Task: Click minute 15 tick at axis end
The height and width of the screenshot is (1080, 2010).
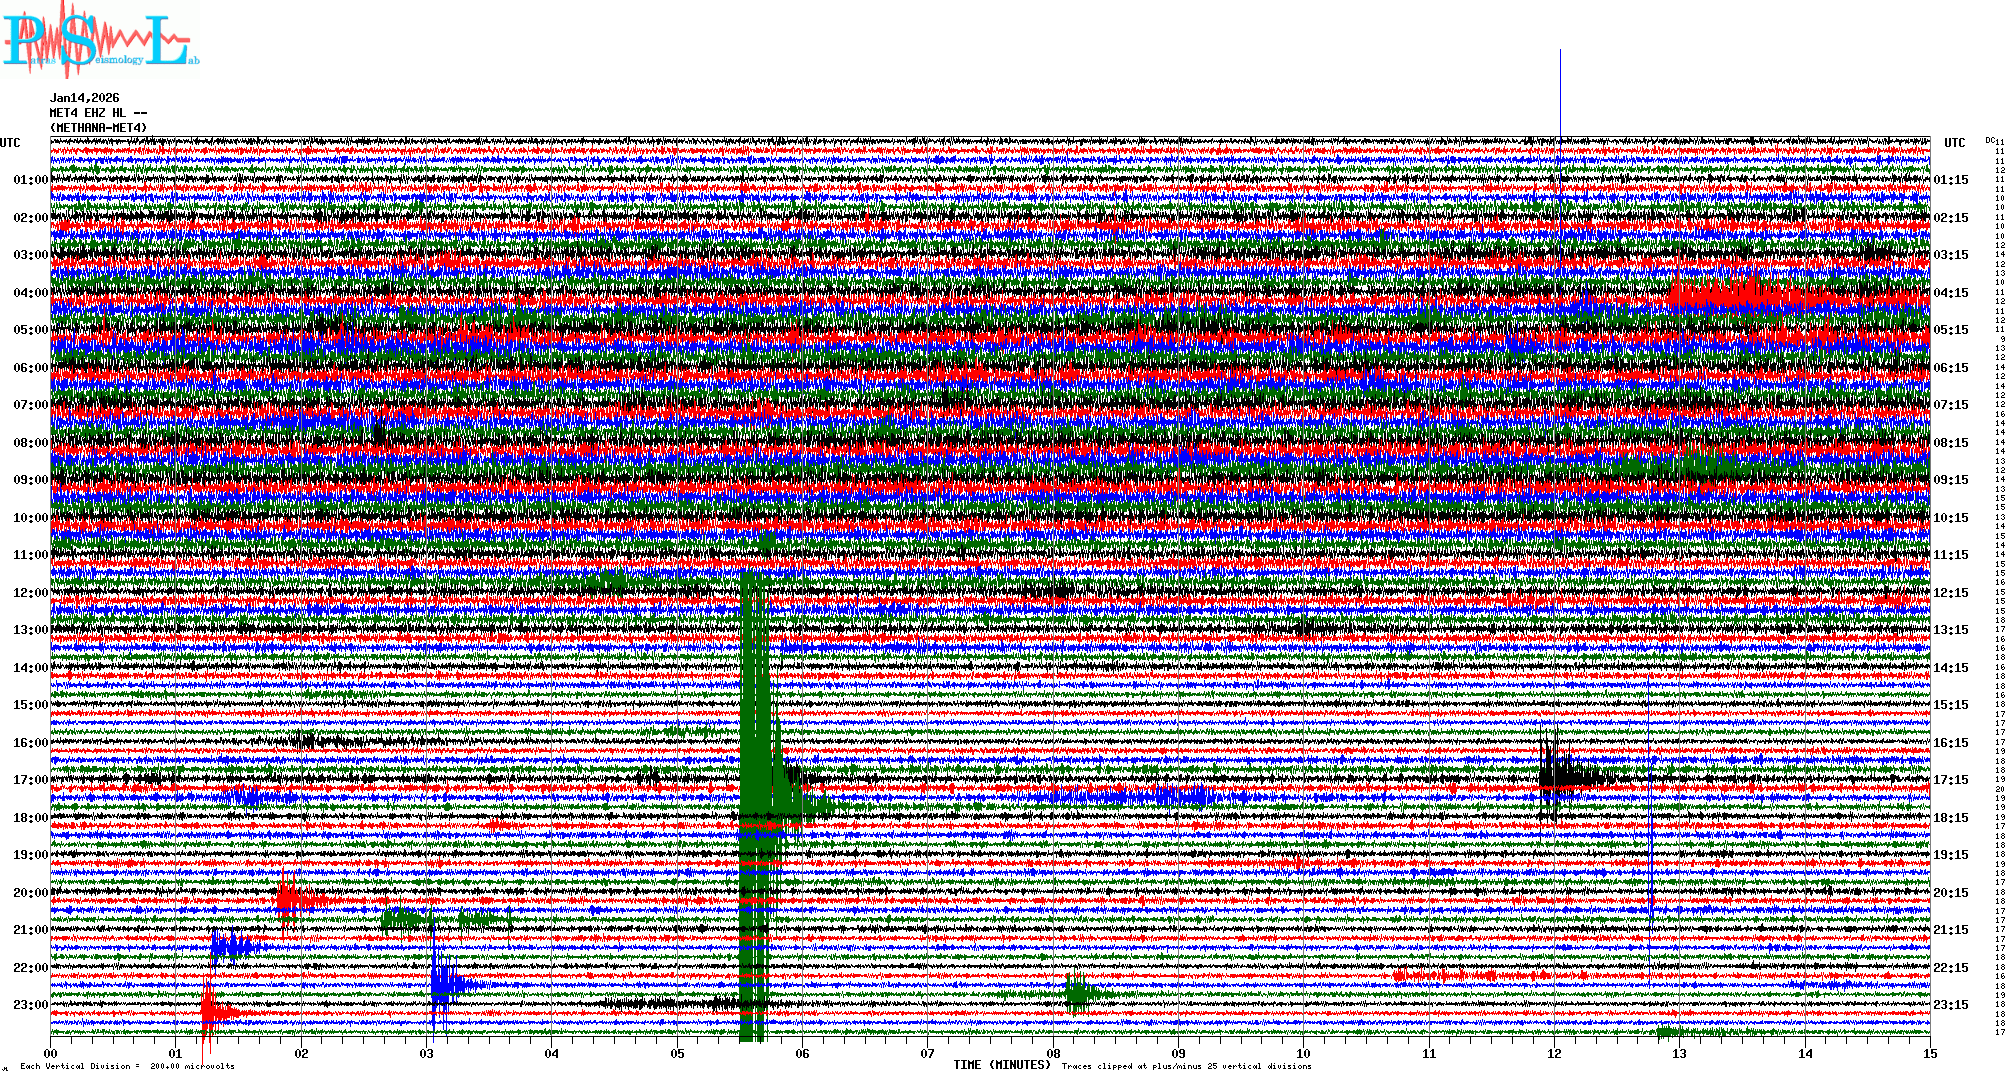Action: pos(1929,1054)
